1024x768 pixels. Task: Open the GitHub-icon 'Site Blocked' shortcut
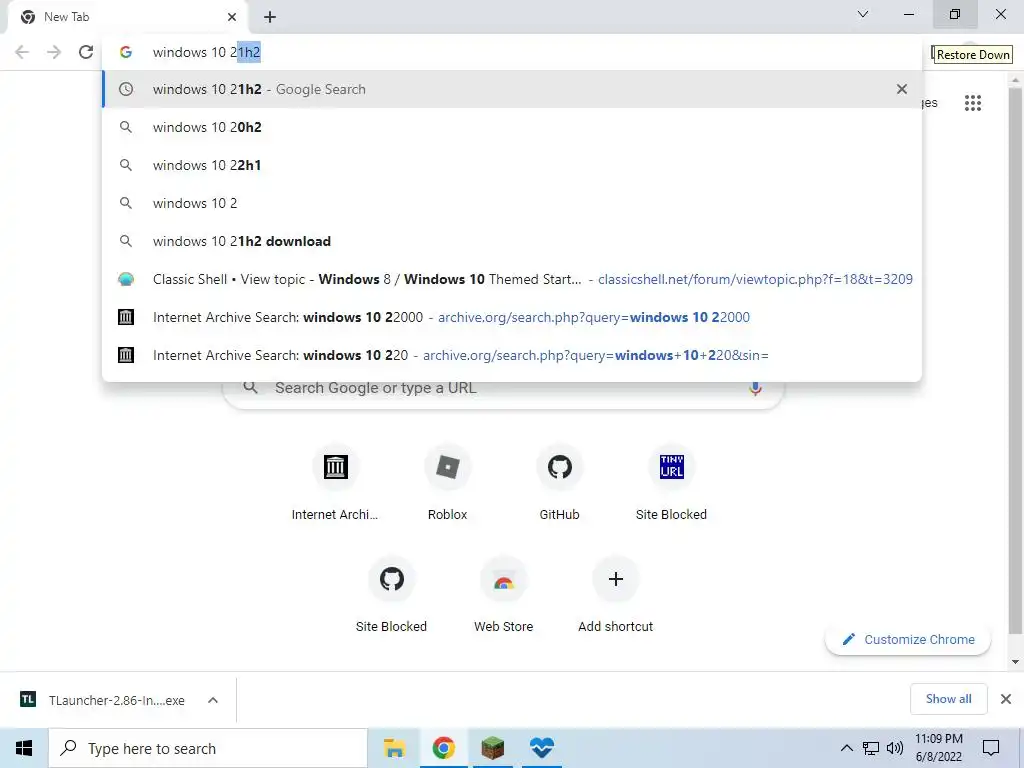click(x=391, y=595)
